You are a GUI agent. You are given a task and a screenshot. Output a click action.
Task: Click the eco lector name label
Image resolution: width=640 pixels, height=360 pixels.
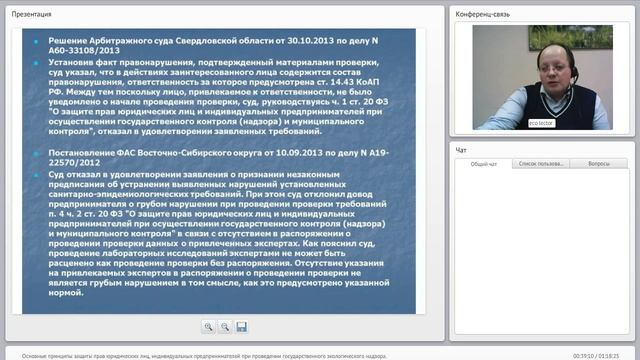[x=541, y=123]
